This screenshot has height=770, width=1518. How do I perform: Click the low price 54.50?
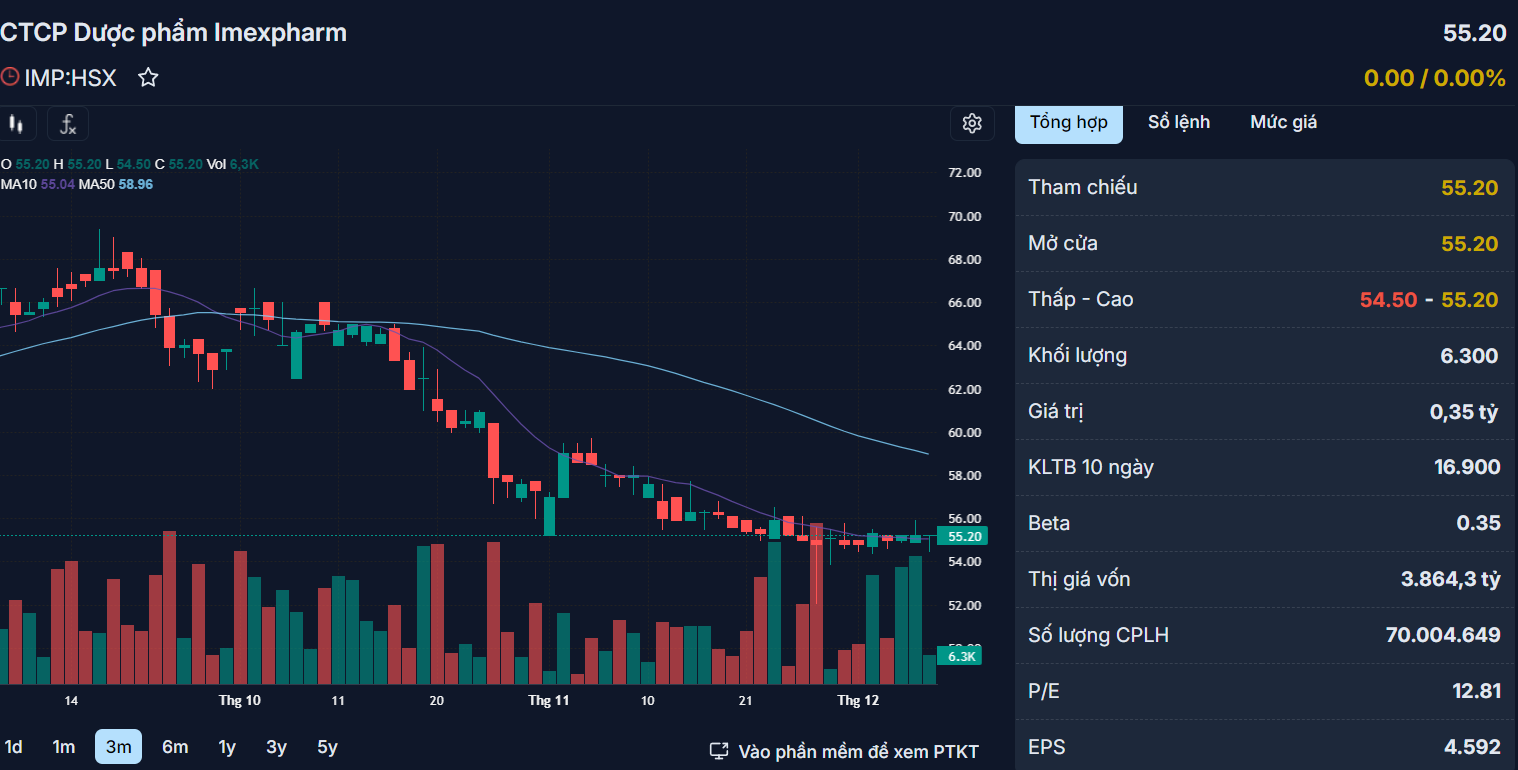click(1388, 299)
